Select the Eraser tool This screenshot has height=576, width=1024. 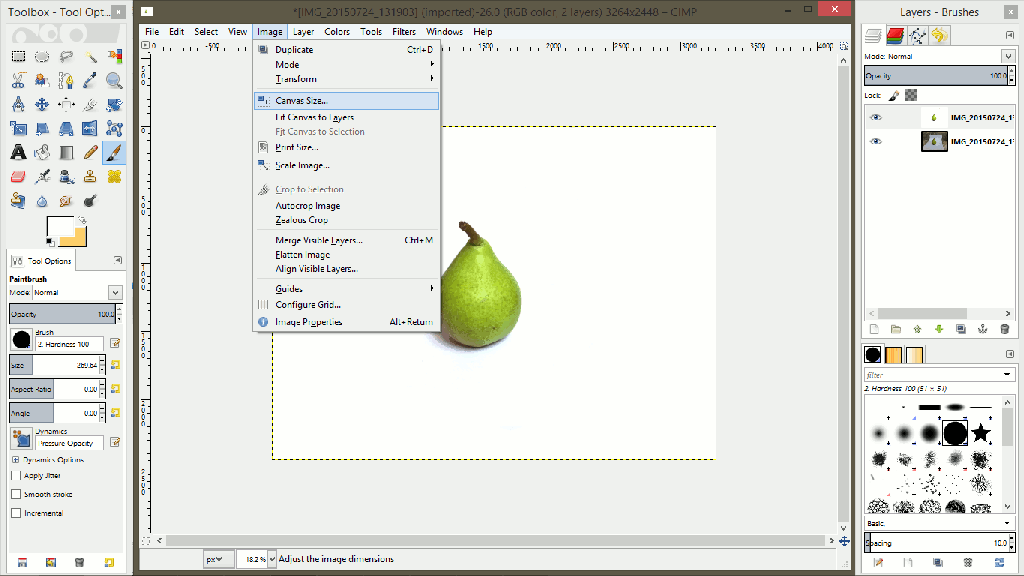tap(18, 177)
